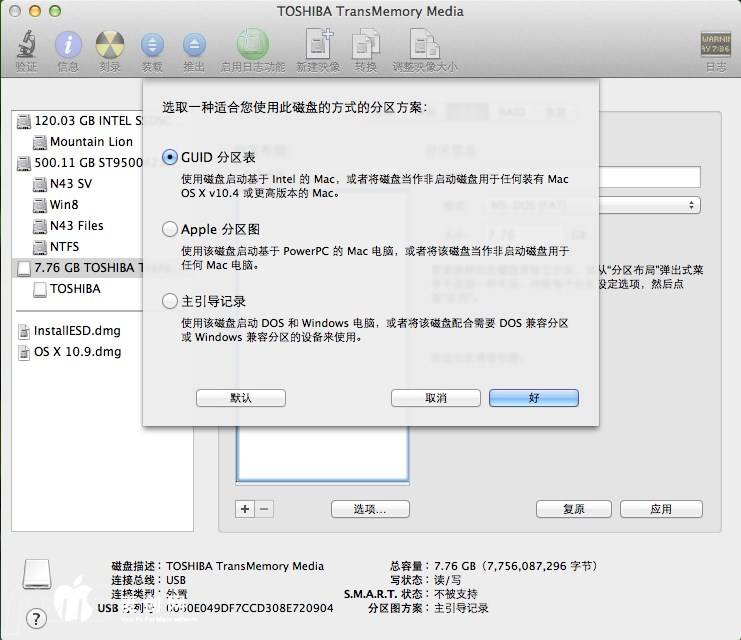Click the 好 (OK) button
Image resolution: width=741 pixels, height=640 pixels.
coord(533,398)
